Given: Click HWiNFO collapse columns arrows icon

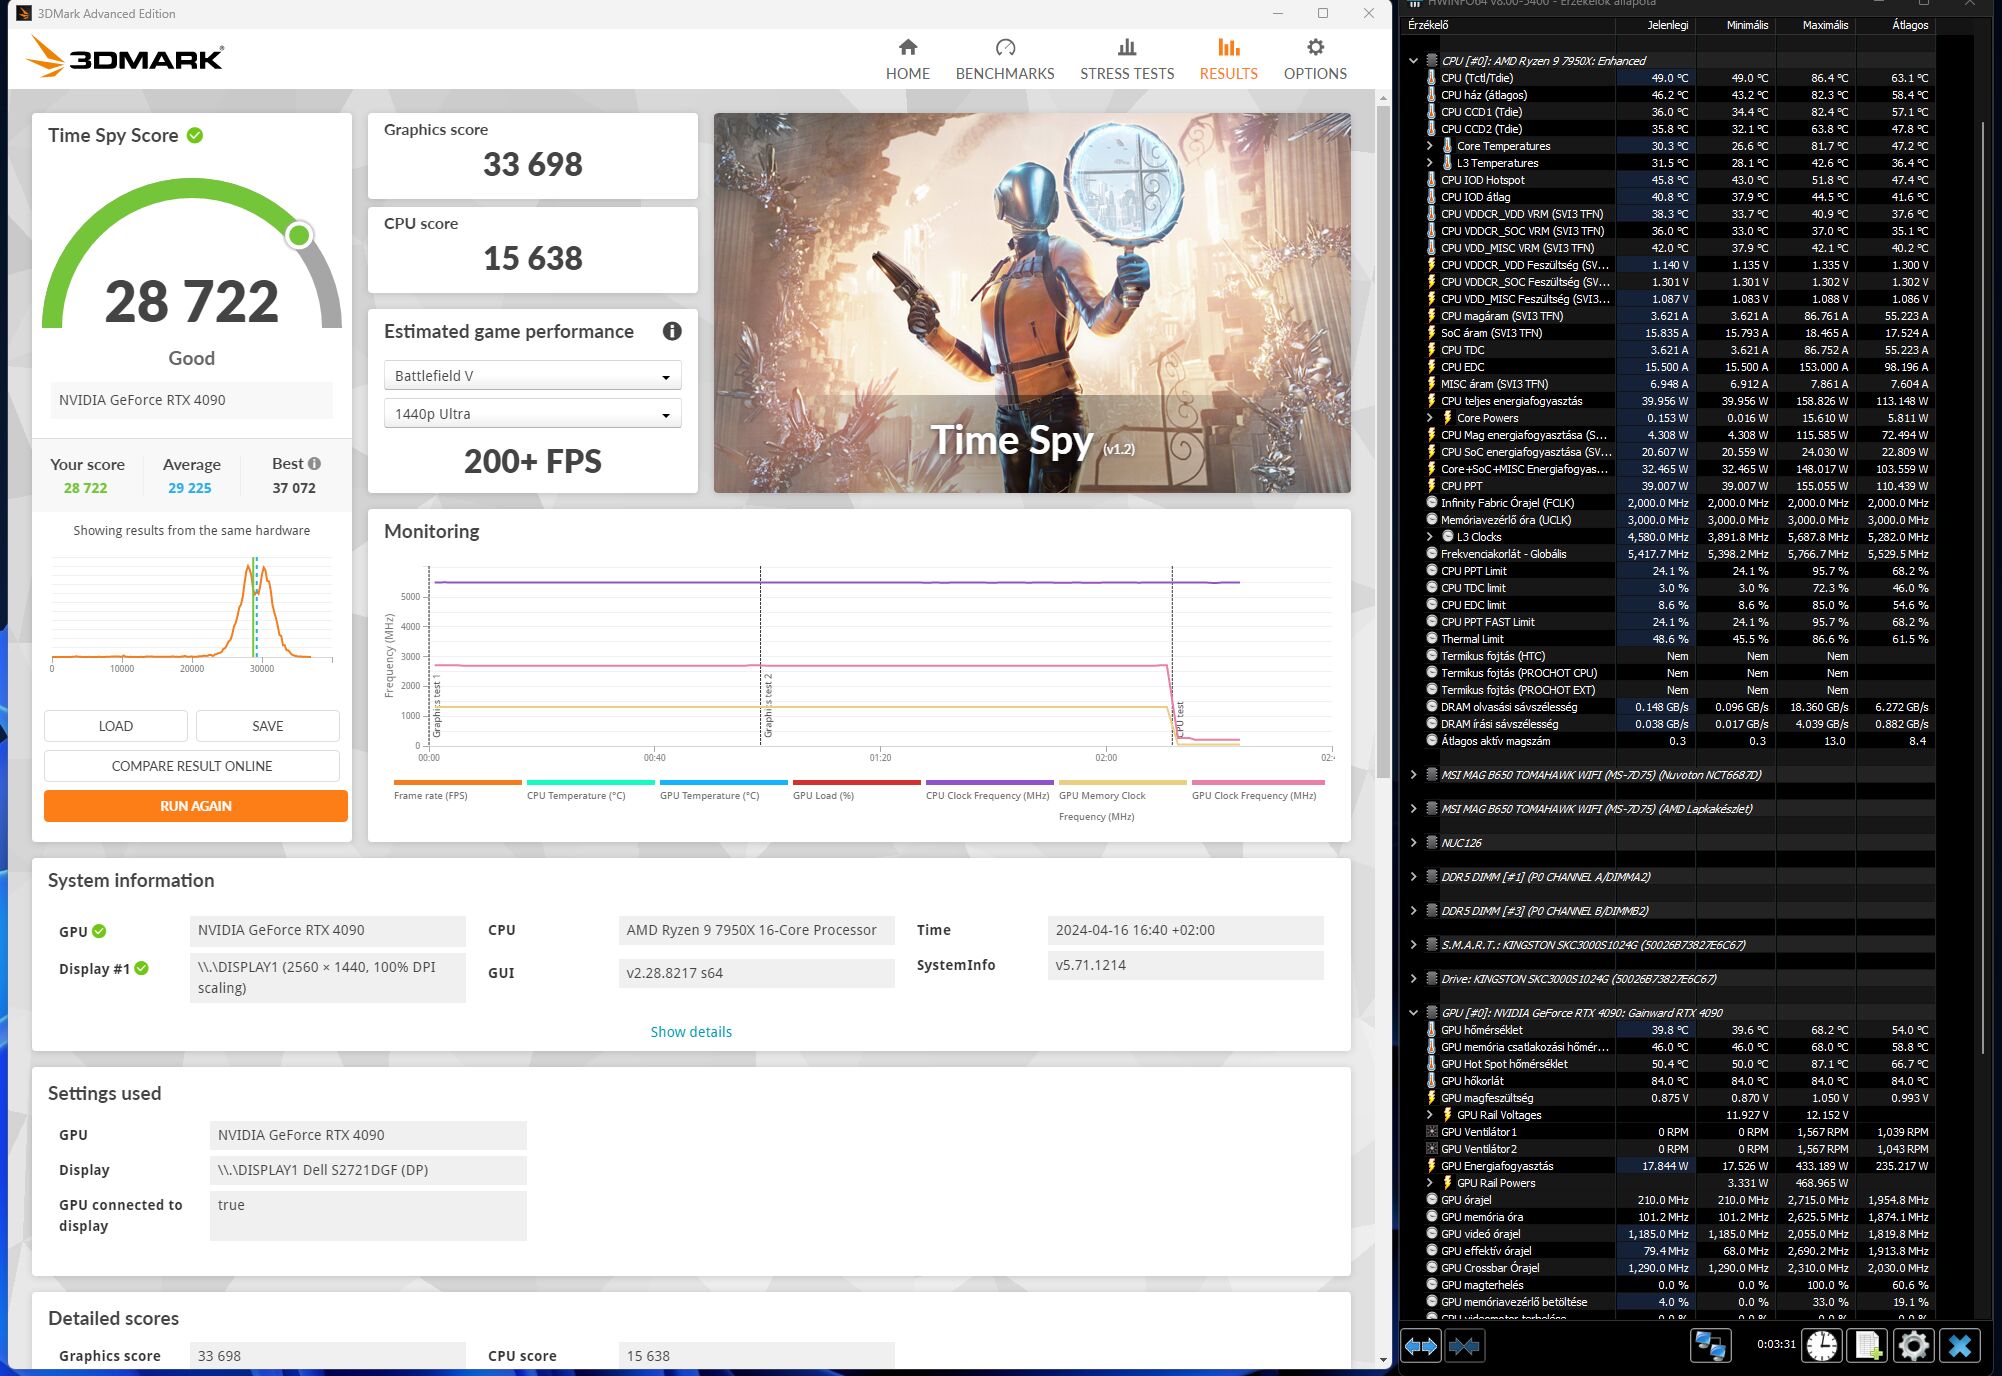Looking at the screenshot, I should pyautogui.click(x=1464, y=1346).
